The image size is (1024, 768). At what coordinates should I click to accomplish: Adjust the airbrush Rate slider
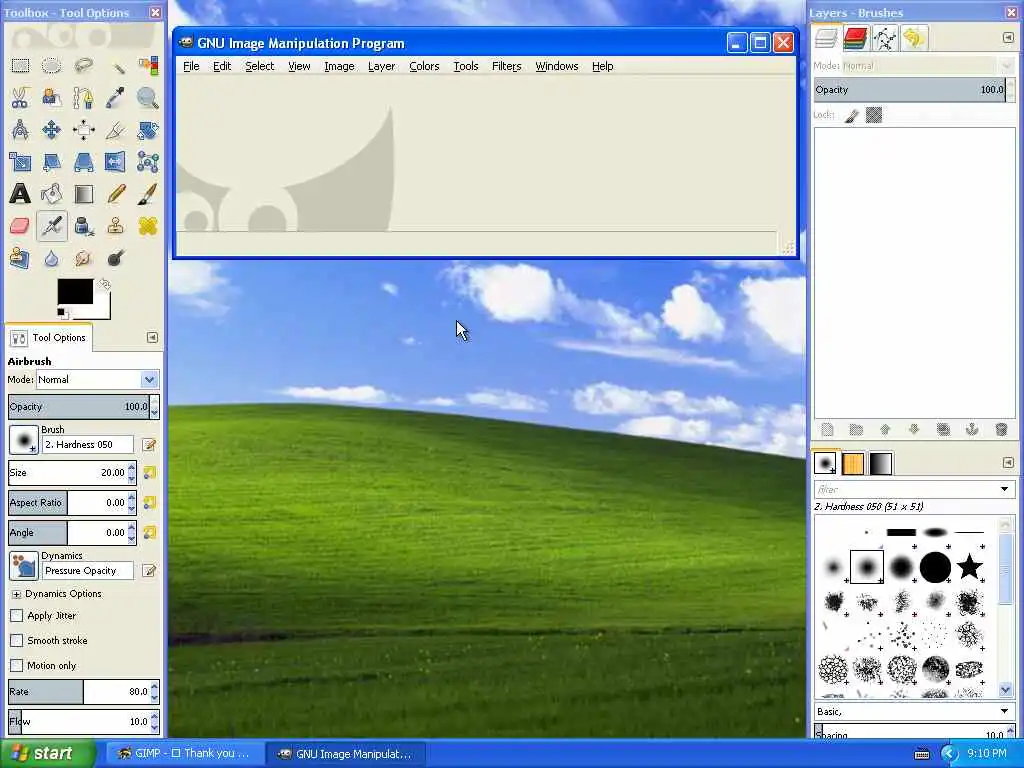click(x=78, y=691)
